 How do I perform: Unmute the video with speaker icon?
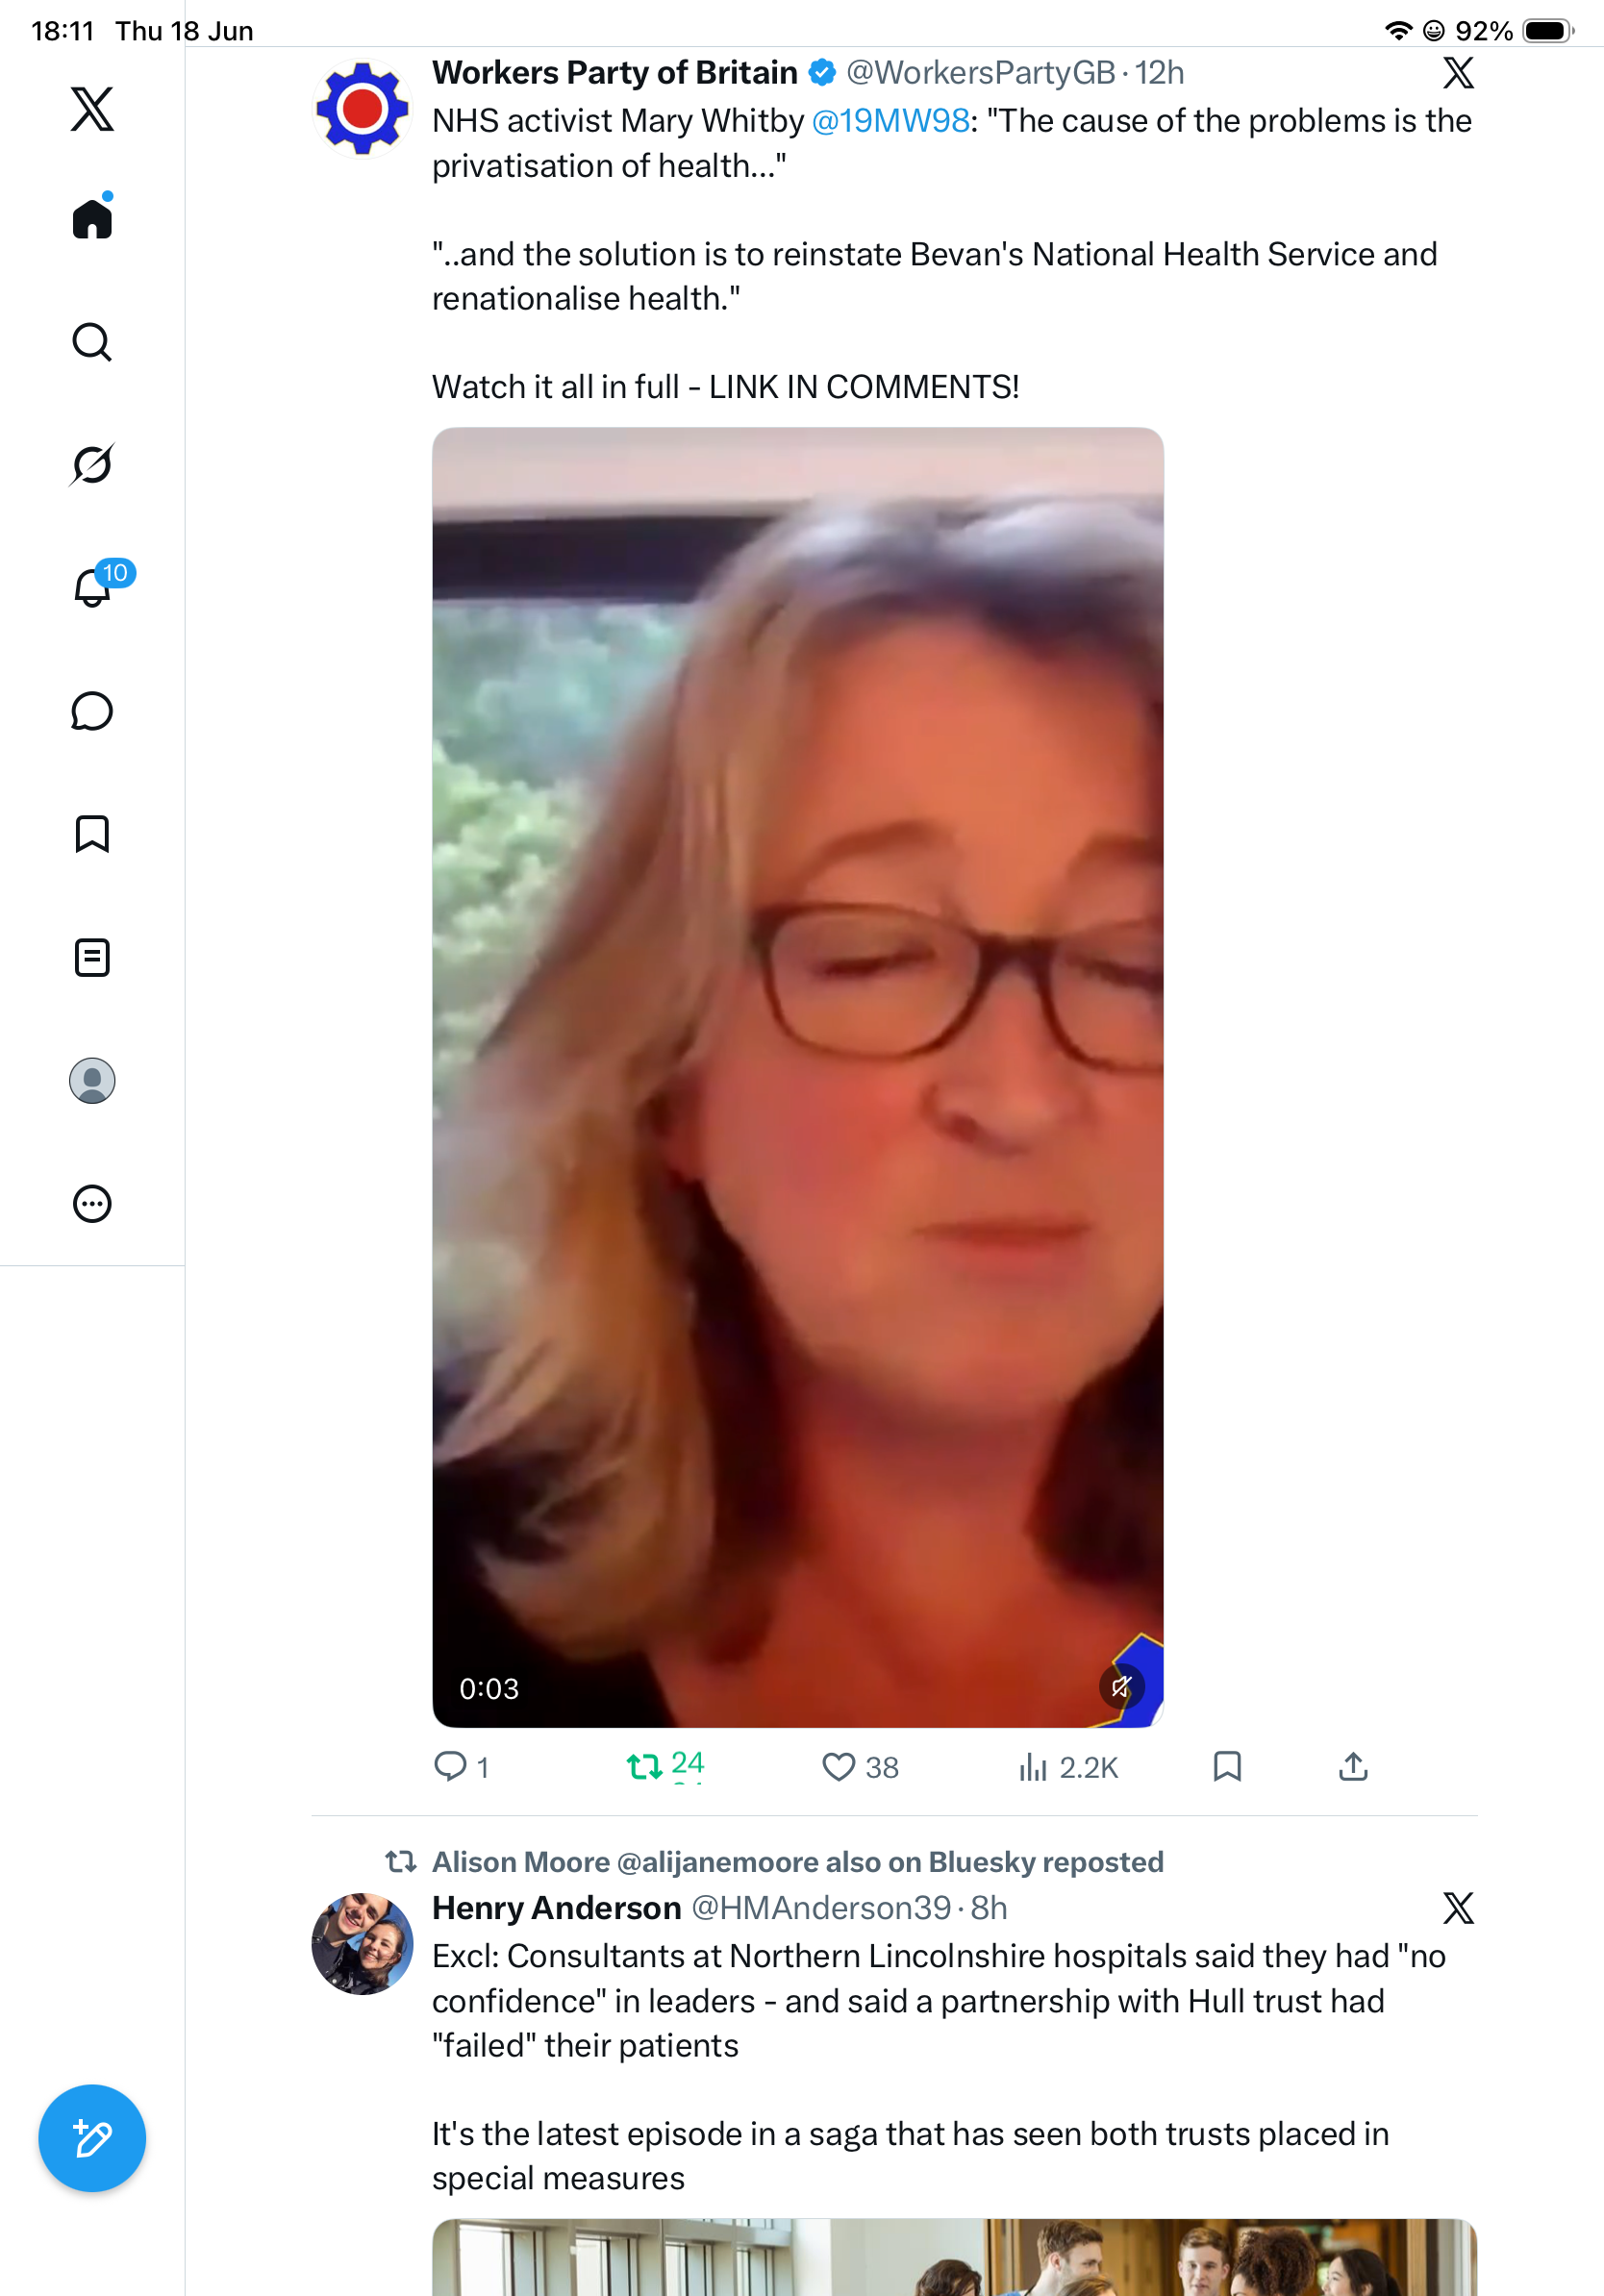pyautogui.click(x=1121, y=1687)
